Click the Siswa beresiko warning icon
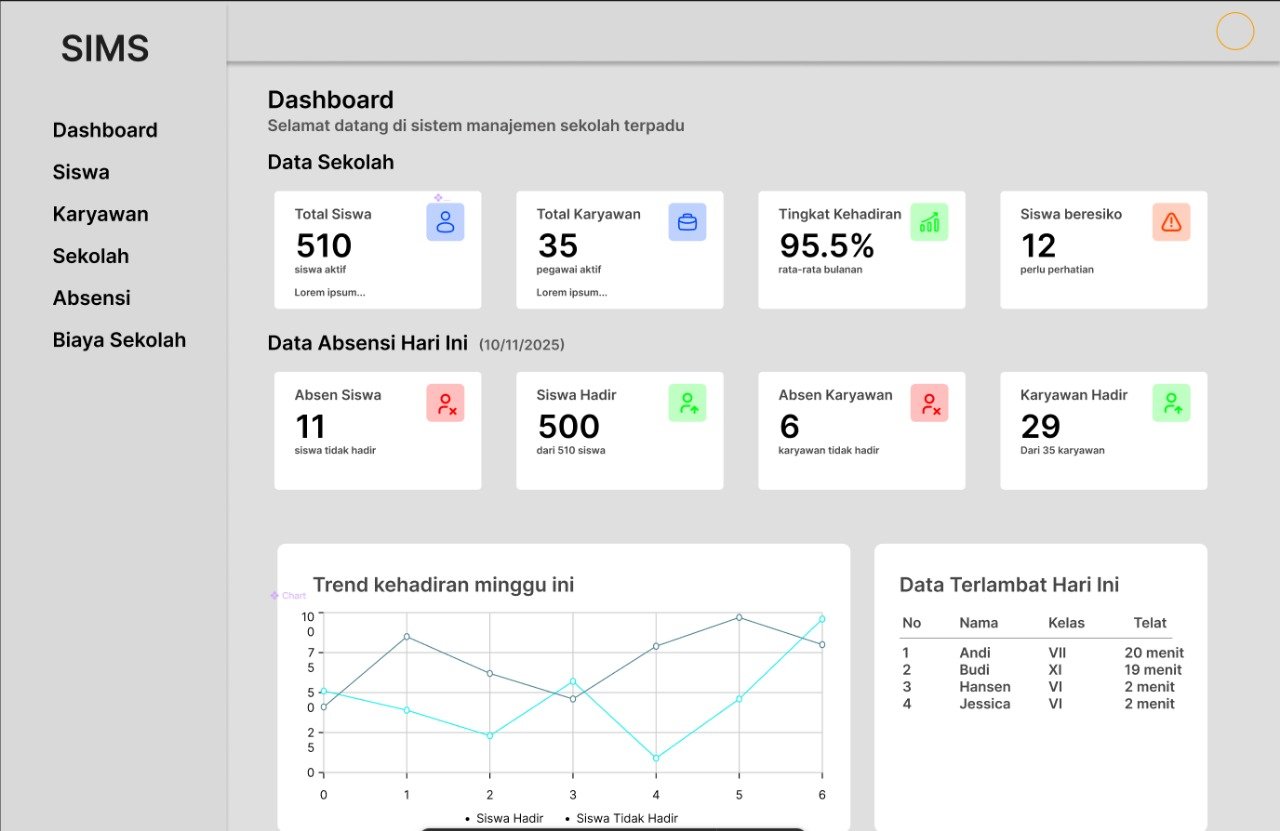This screenshot has height=831, width=1280. pyautogui.click(x=1171, y=222)
